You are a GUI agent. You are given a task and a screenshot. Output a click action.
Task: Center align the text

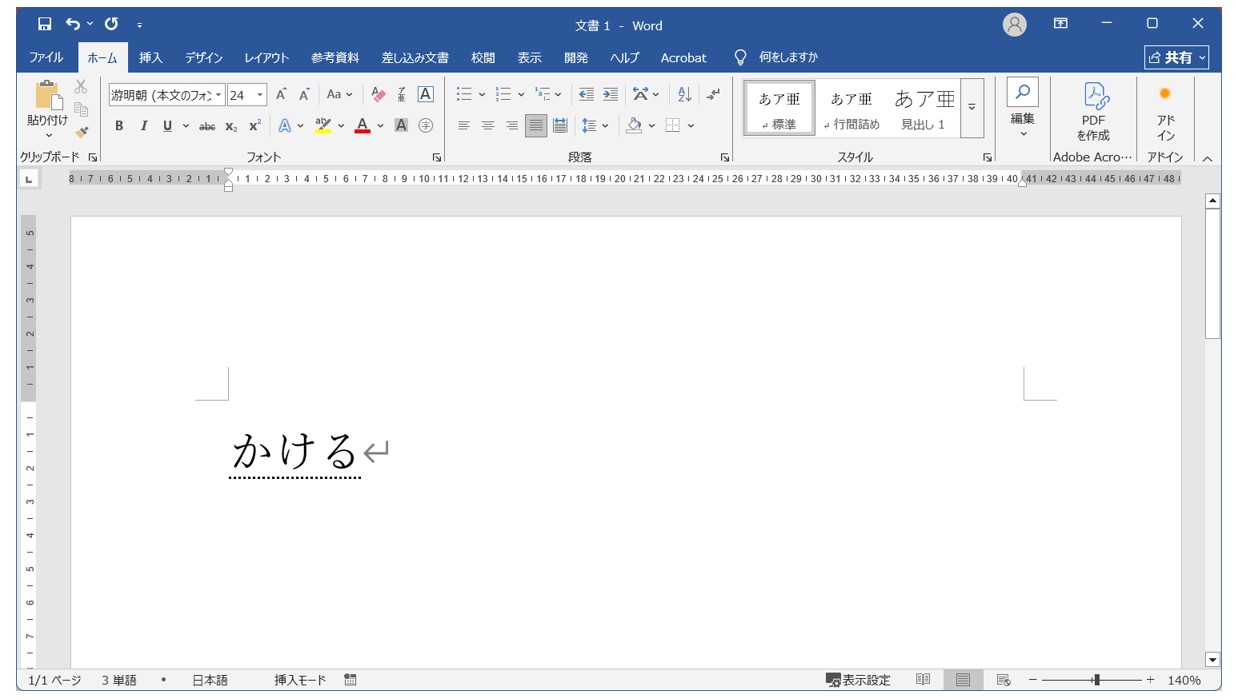(488, 126)
